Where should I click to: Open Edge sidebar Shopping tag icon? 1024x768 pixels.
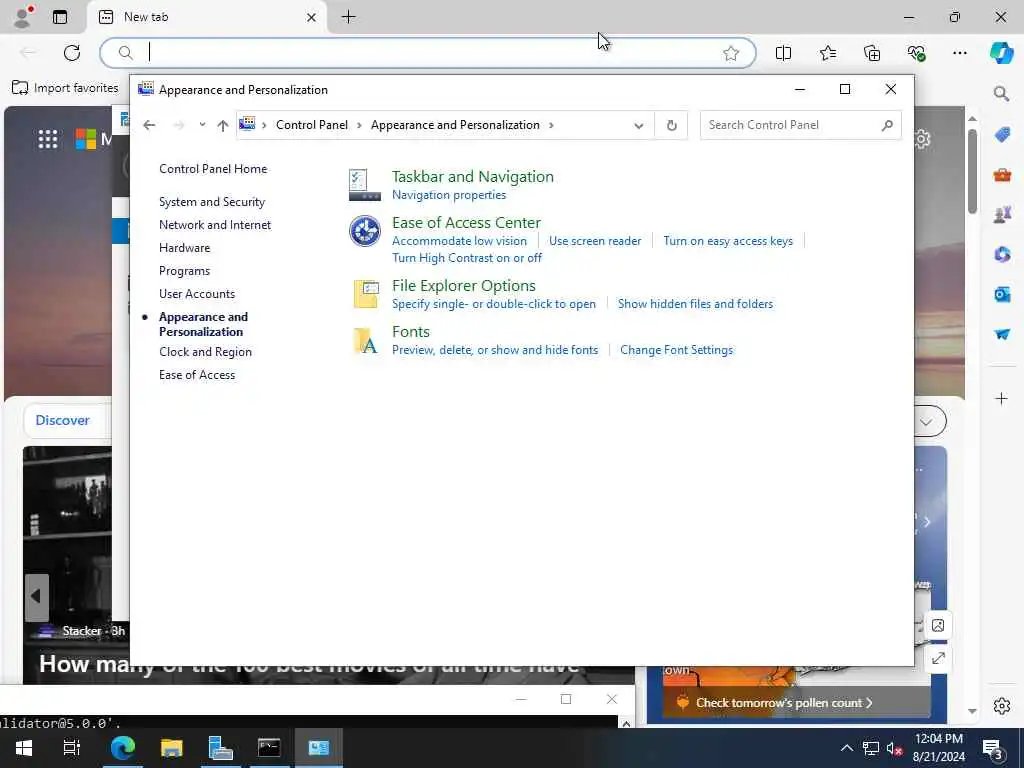[x=1002, y=135]
